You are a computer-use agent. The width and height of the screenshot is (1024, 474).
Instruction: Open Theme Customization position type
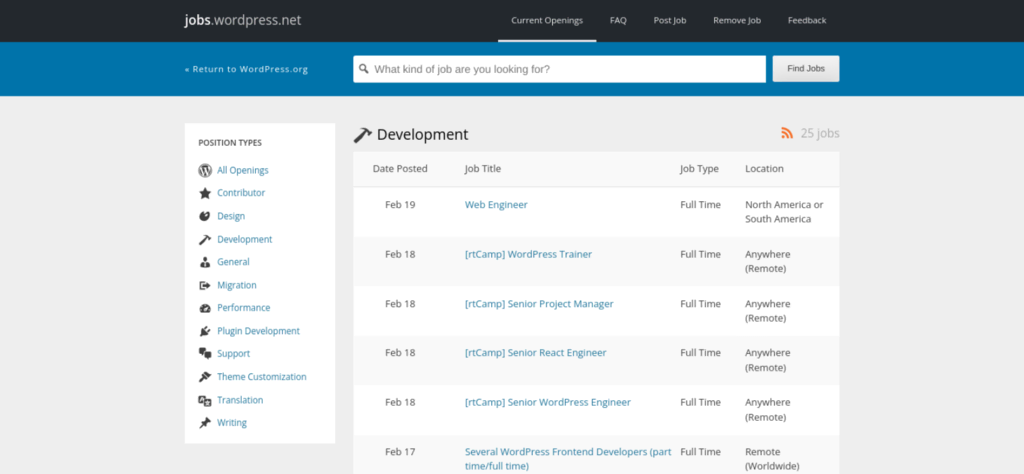tap(261, 377)
